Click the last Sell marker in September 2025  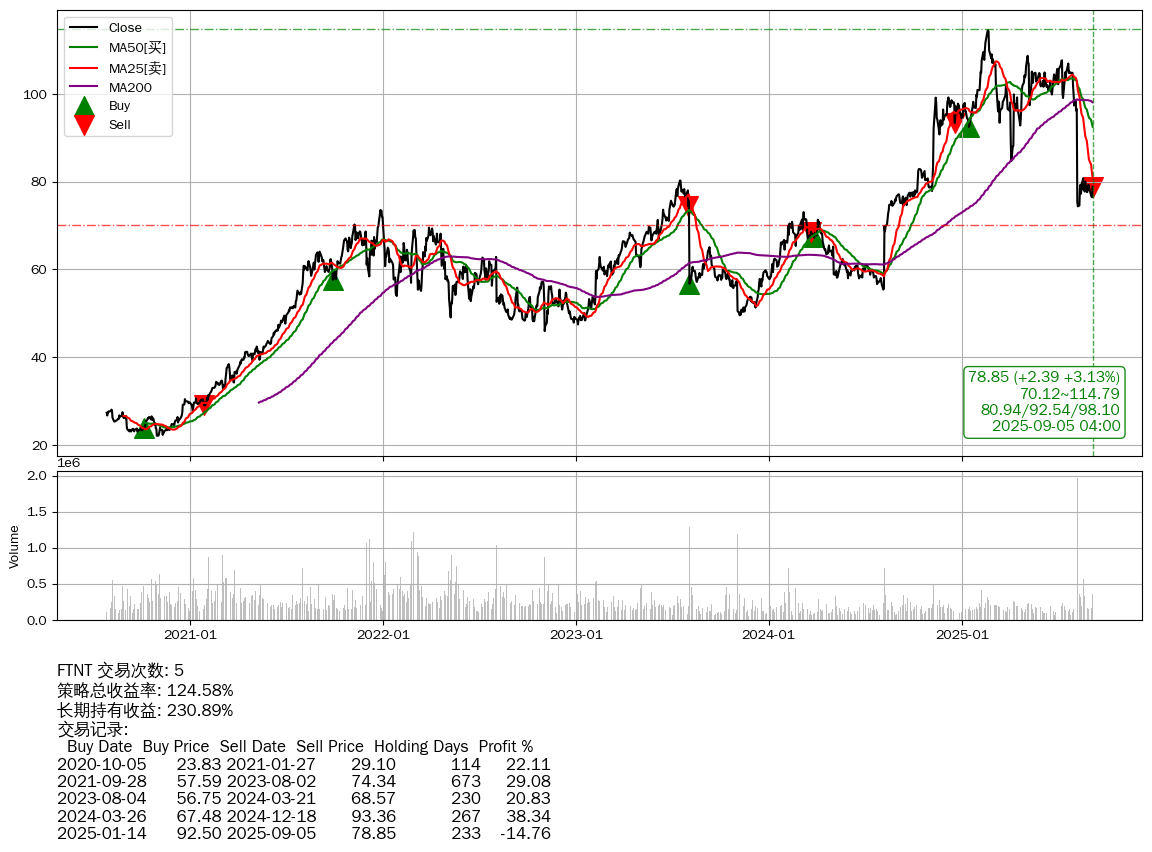click(x=1093, y=187)
